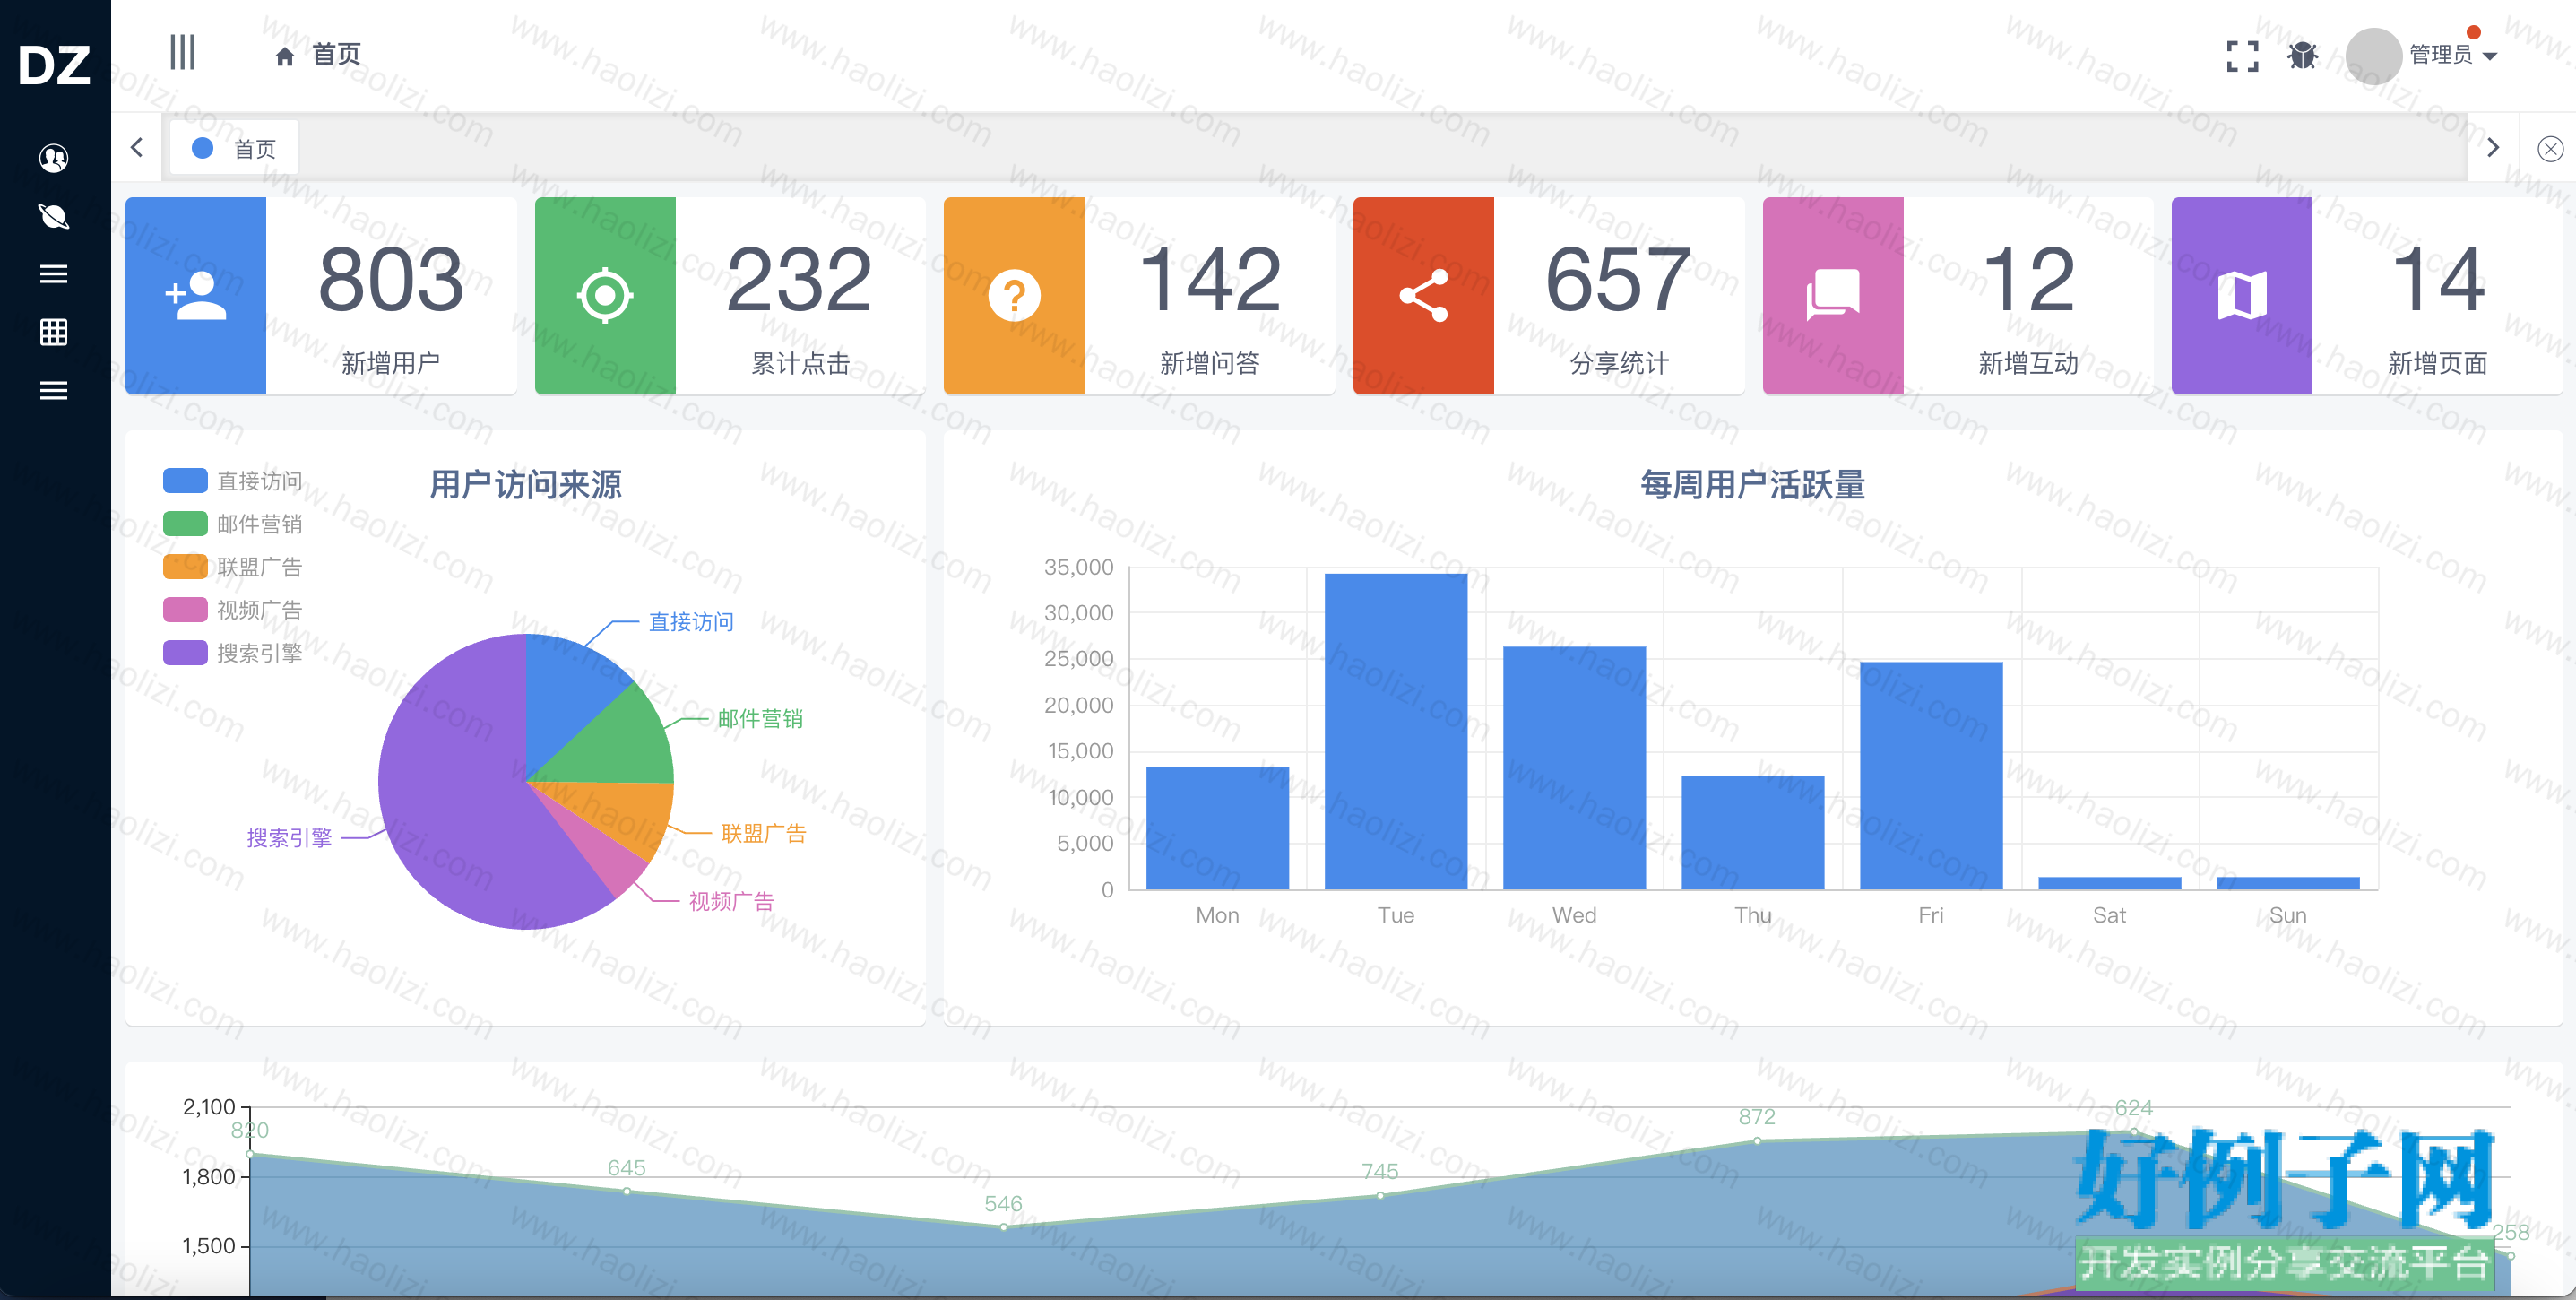Click the 657 分享统计 value
This screenshot has width=2576, height=1300.
(1619, 280)
